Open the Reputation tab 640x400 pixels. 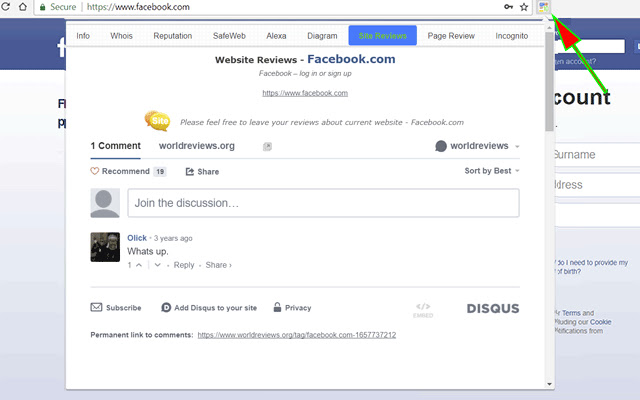(x=173, y=36)
